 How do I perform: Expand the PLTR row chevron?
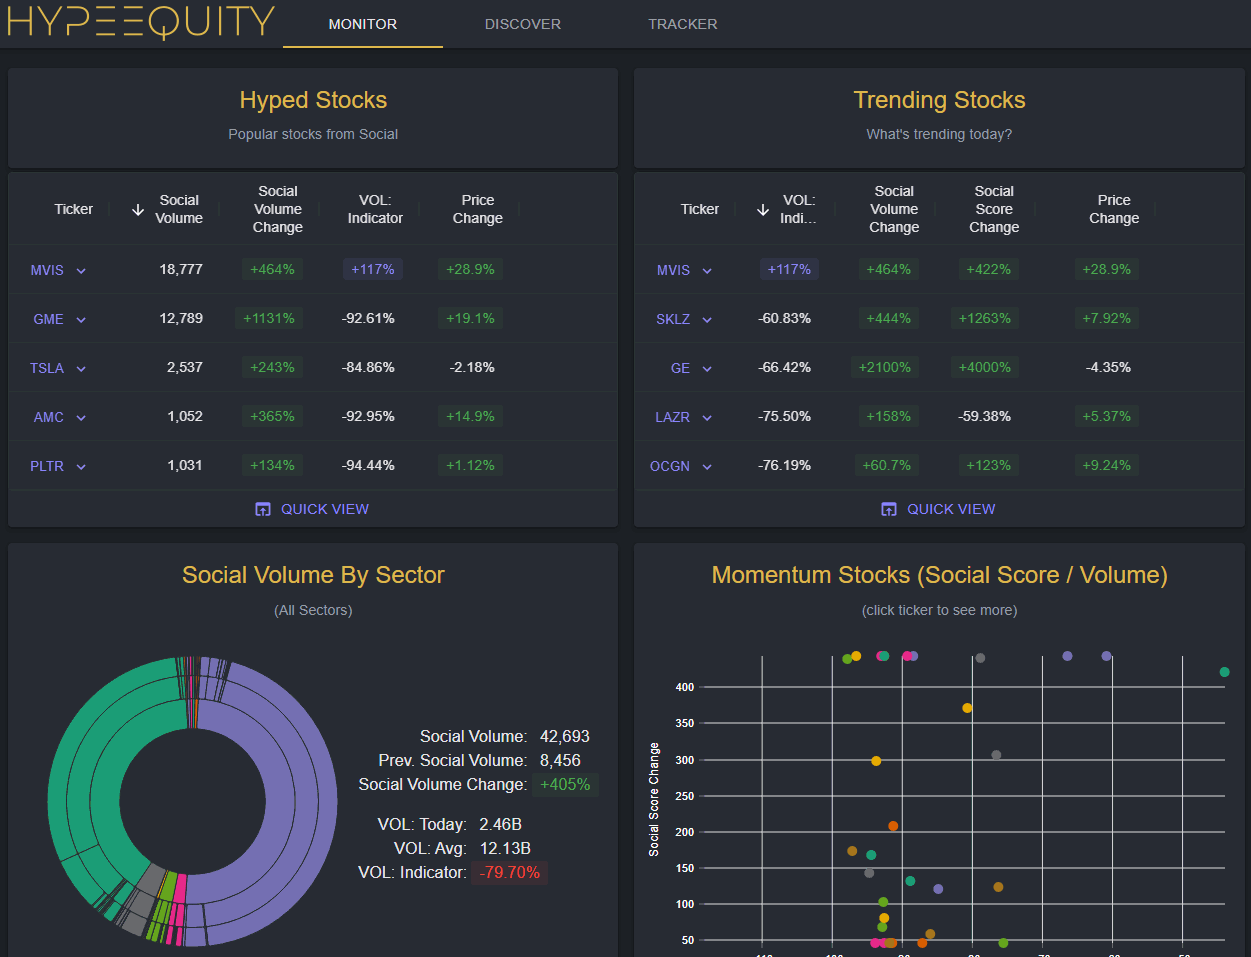[81, 467]
